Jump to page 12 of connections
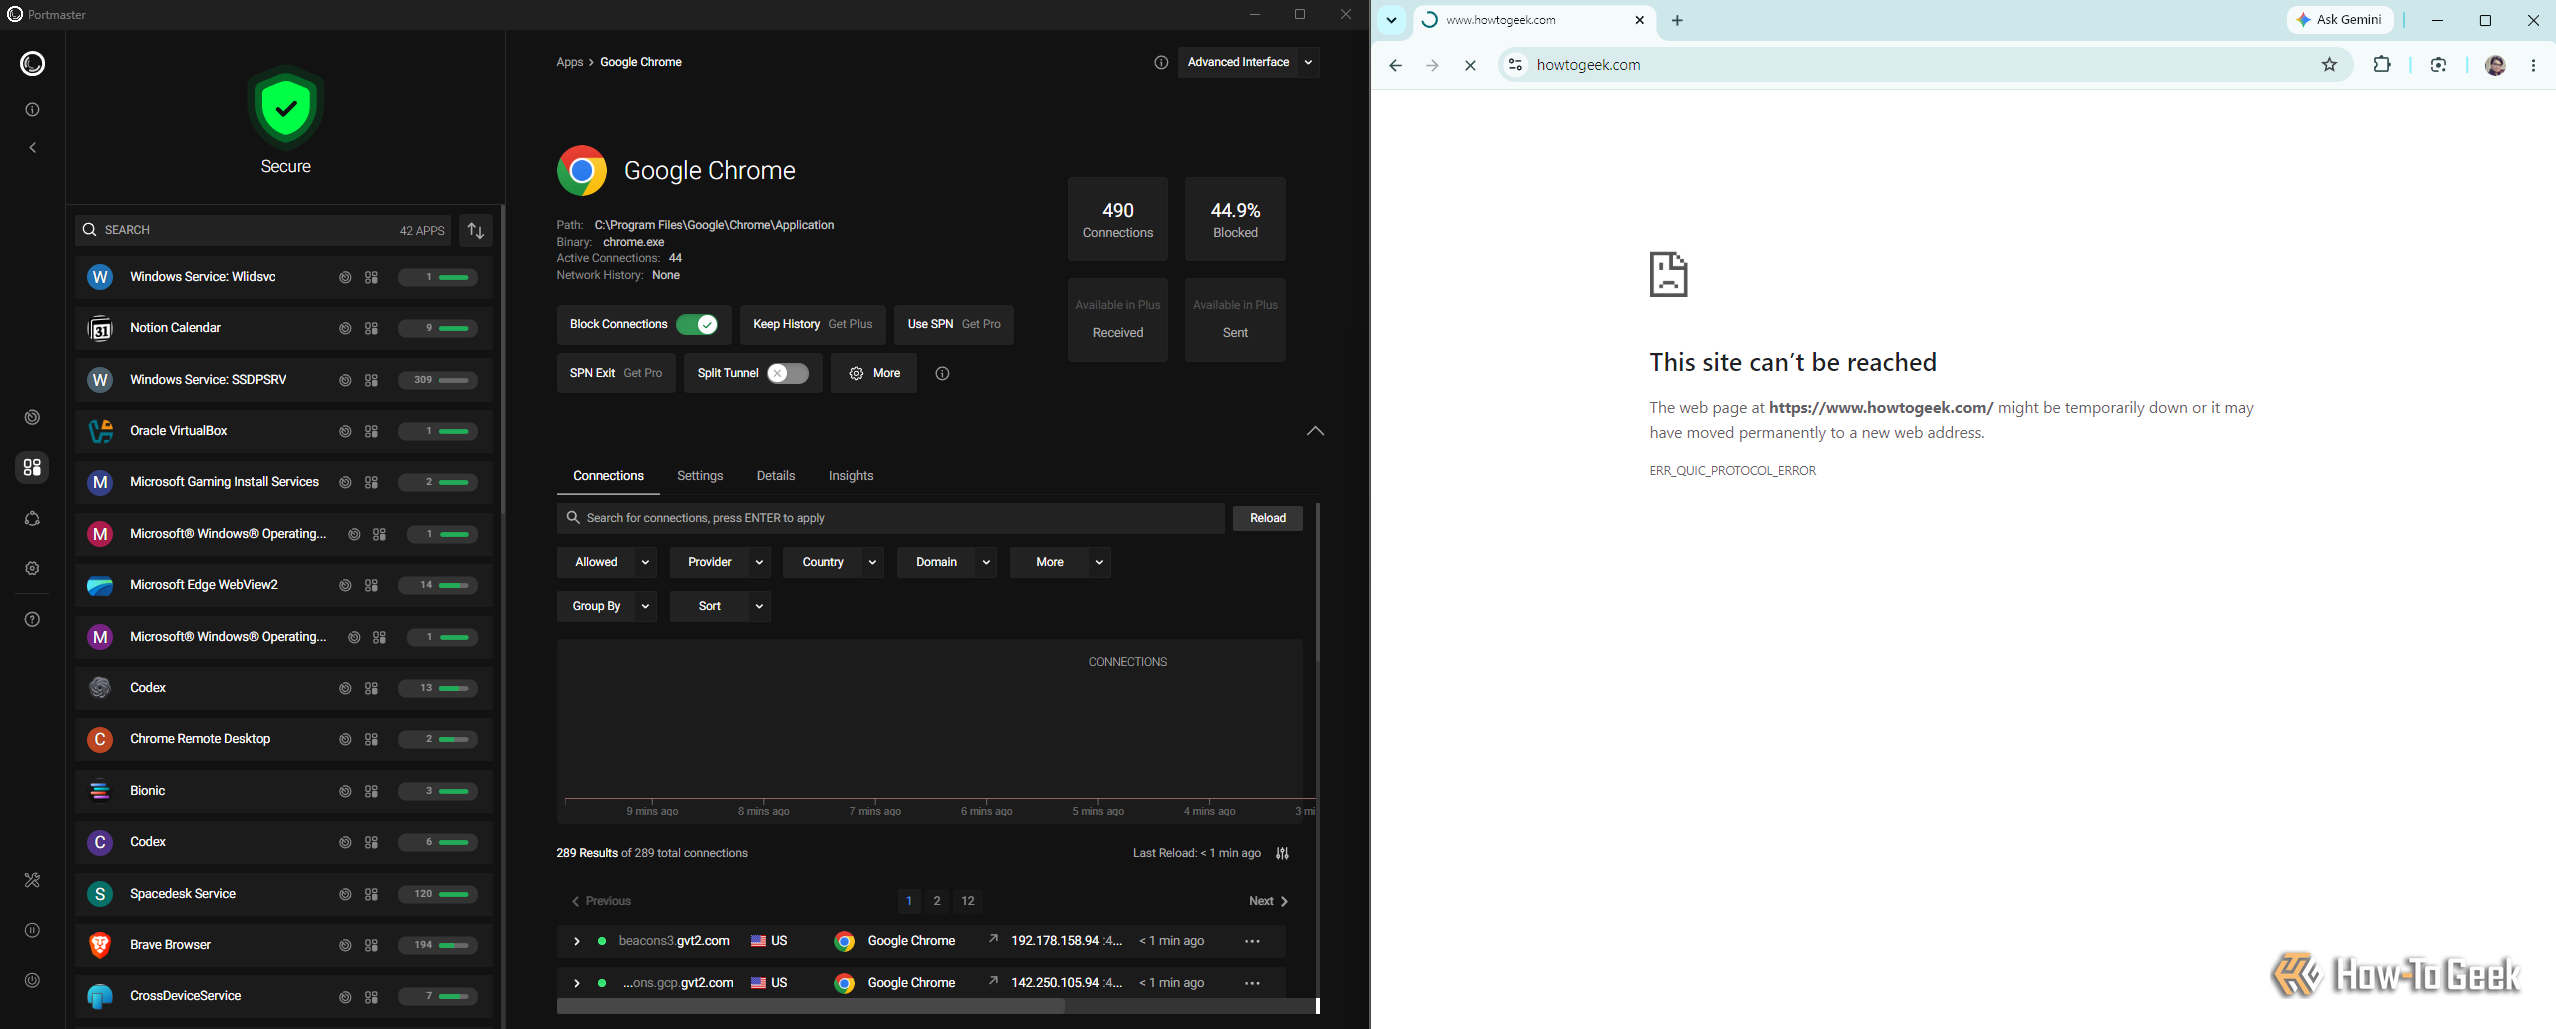 968,901
